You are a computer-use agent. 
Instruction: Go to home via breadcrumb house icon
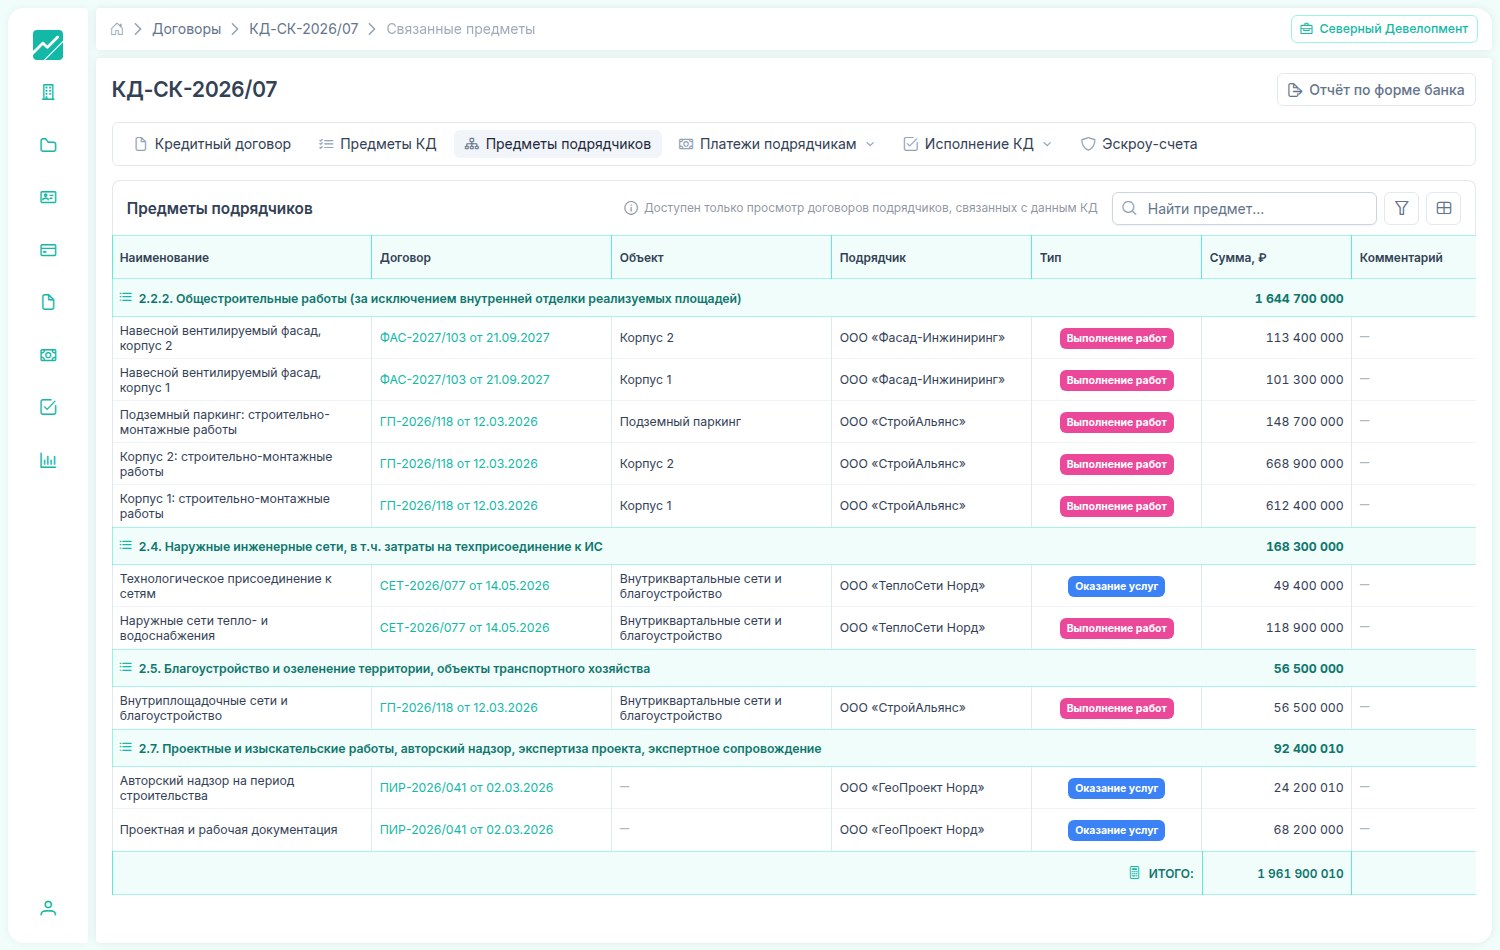point(117,29)
